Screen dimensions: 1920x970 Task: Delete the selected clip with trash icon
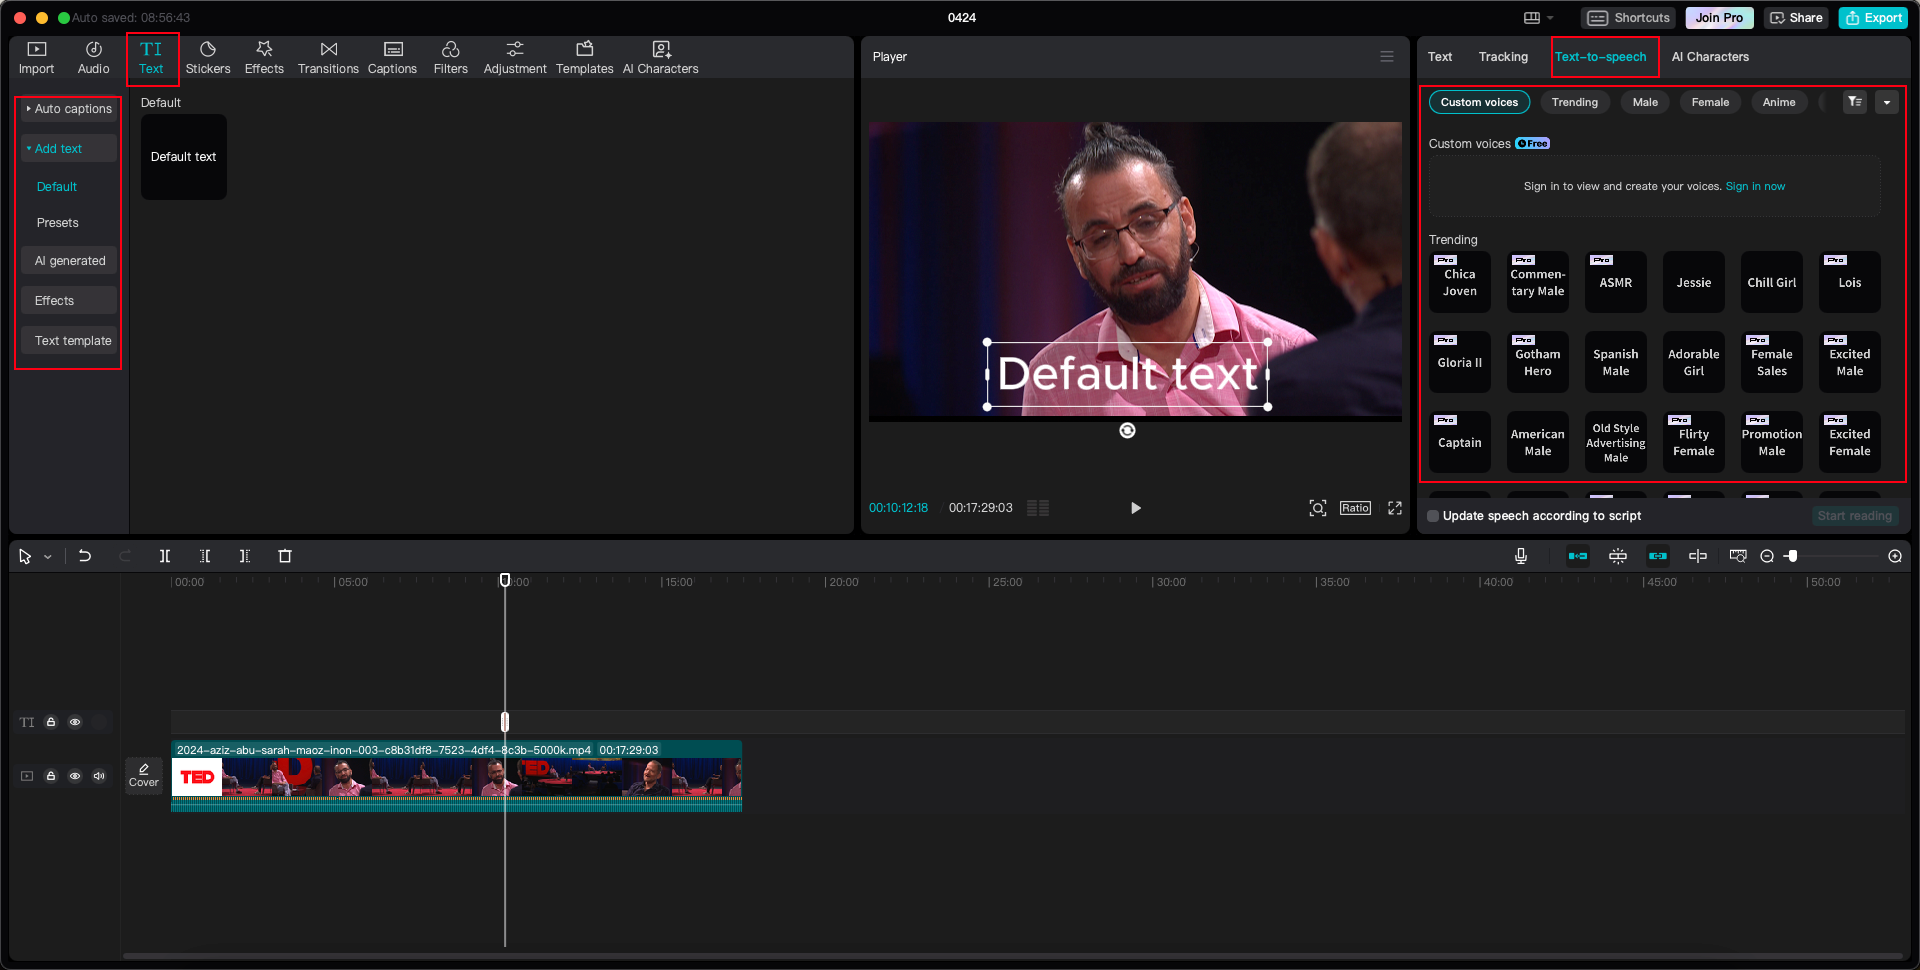[285, 556]
